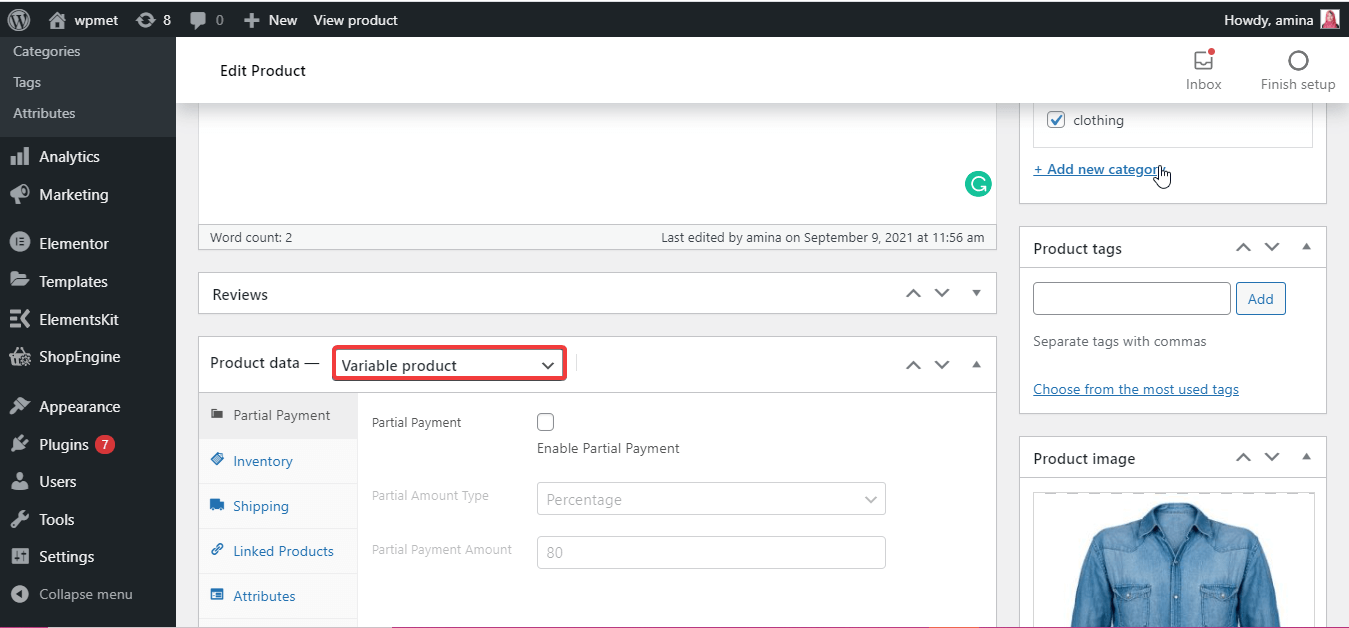Image resolution: width=1349 pixels, height=628 pixels.
Task: Open the Partial Amount Type dropdown
Action: point(711,499)
